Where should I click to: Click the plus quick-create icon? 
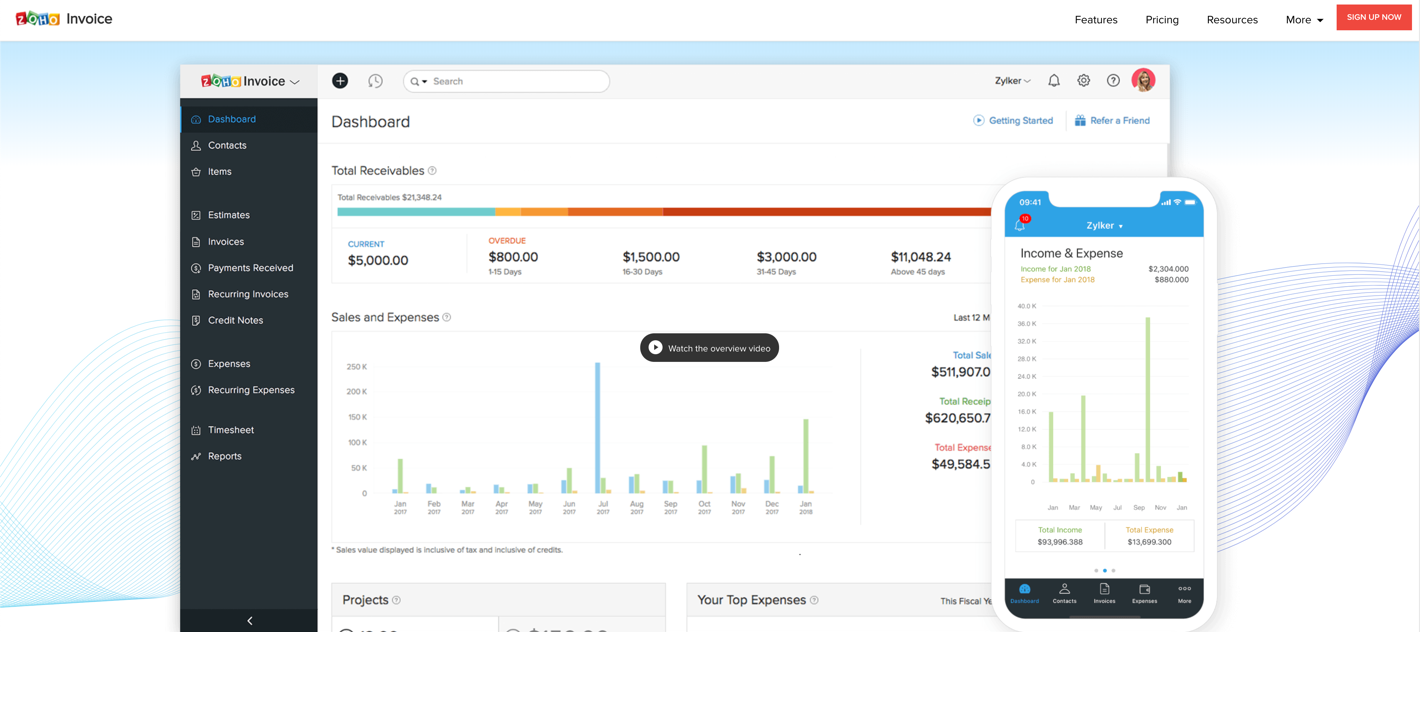[x=340, y=81]
